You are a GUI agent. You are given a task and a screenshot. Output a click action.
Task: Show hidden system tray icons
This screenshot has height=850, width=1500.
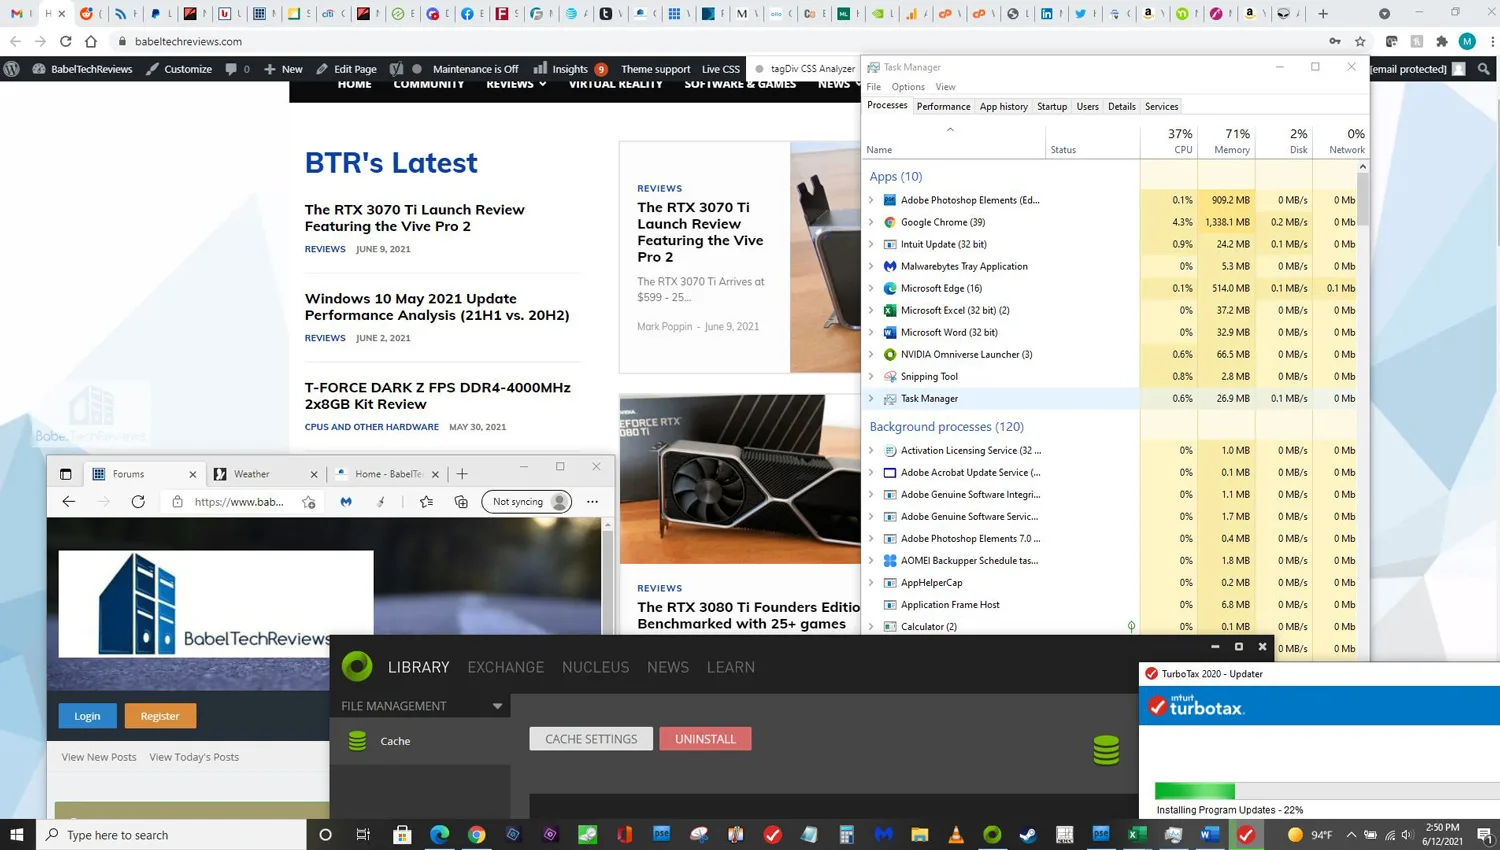(1351, 835)
